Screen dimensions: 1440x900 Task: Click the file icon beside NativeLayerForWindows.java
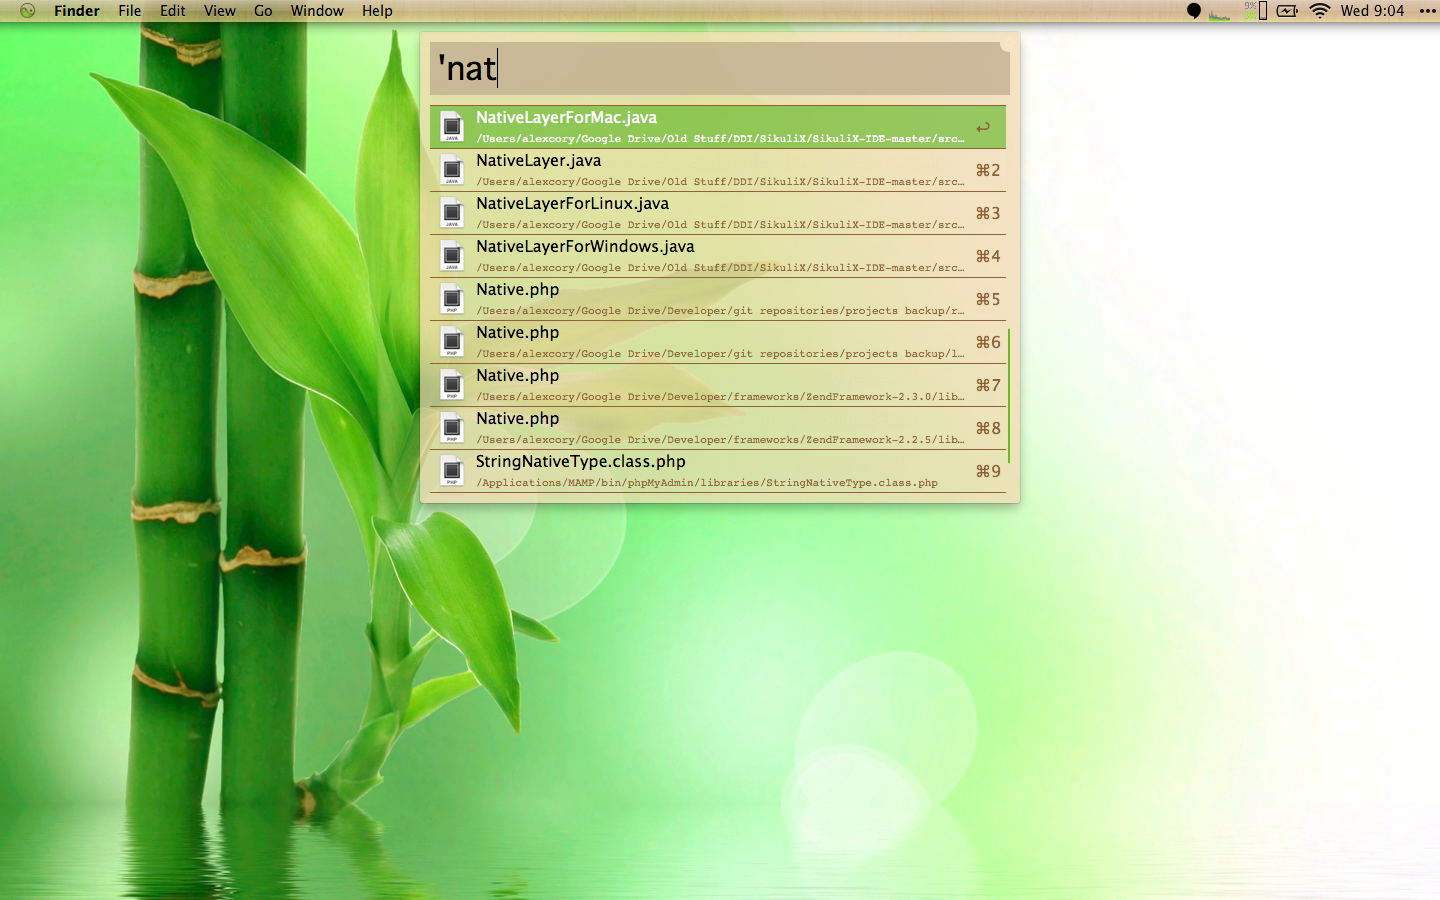[452, 256]
